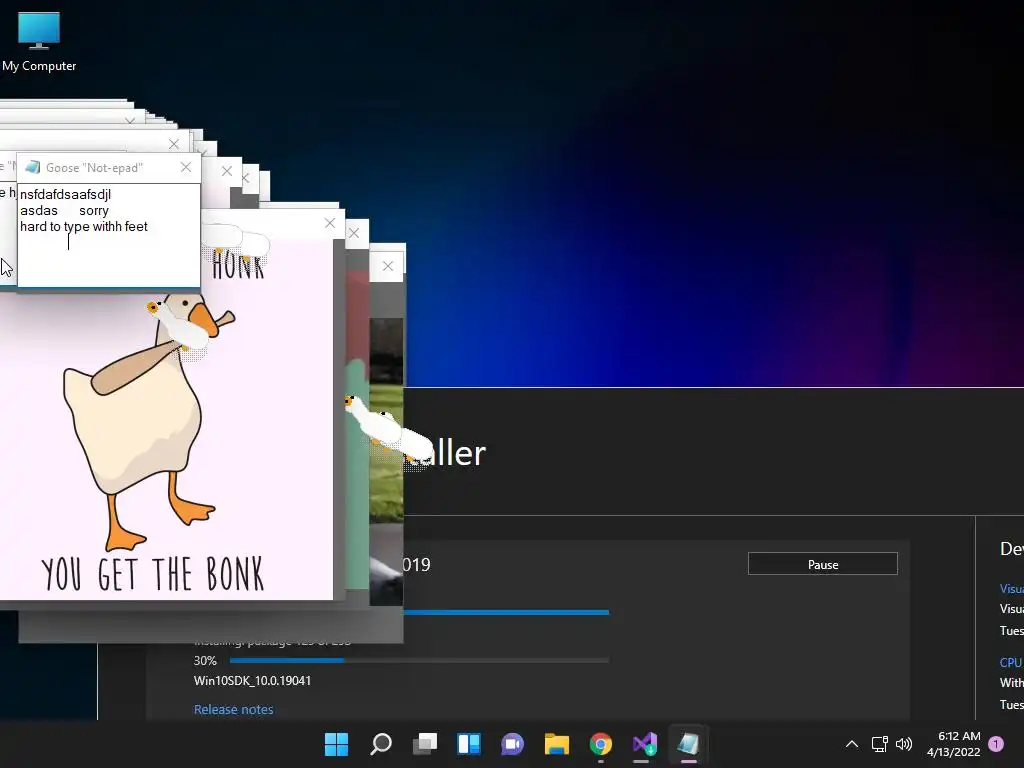Open the volume control in system tray
Image resolution: width=1024 pixels, height=768 pixels.
904,744
